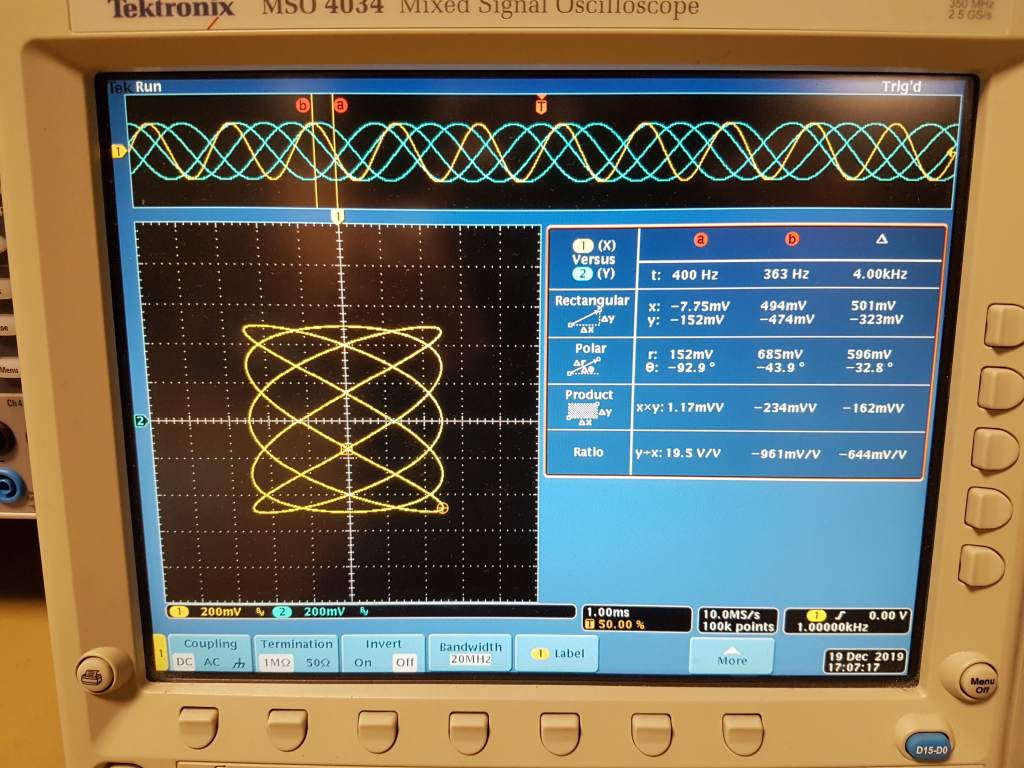The width and height of the screenshot is (1024, 768).
Task: Select cursor 'b' marker on waveform overview
Action: (x=302, y=104)
